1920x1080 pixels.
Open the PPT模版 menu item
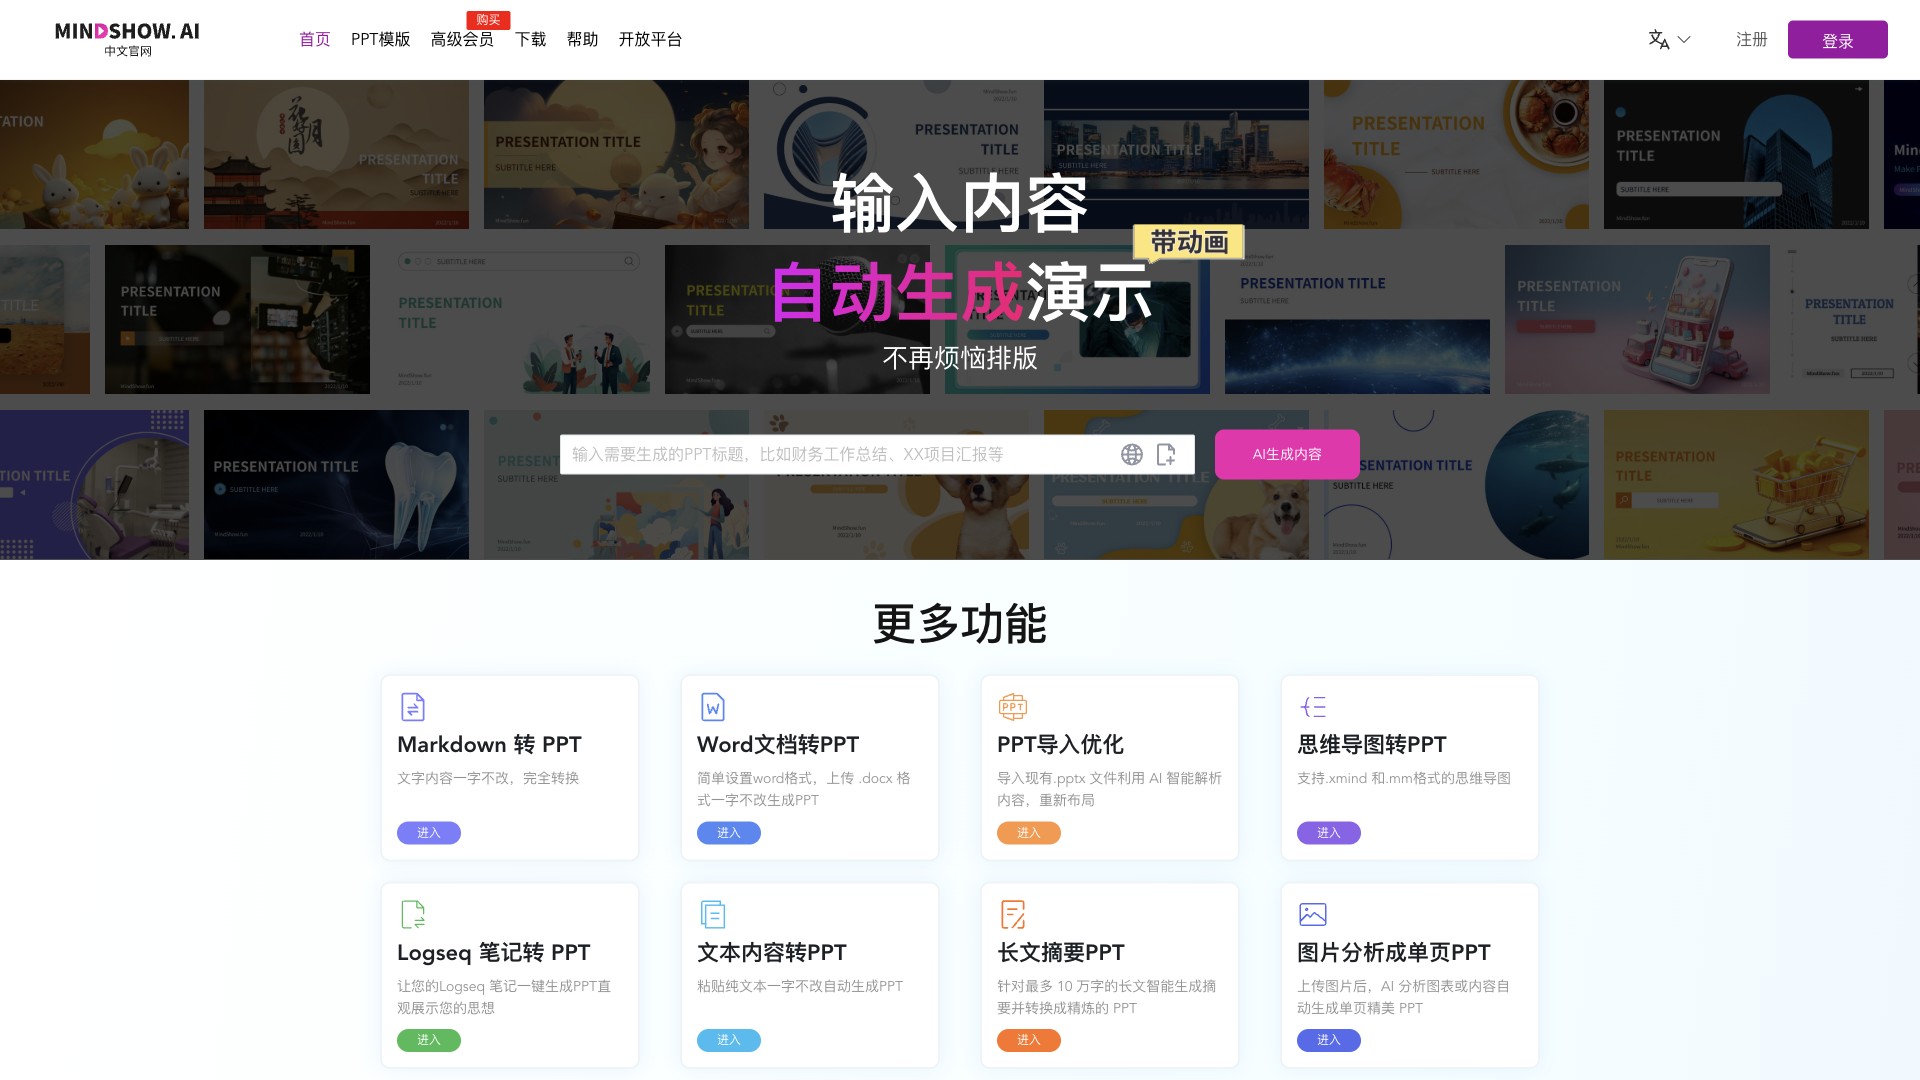tap(380, 39)
